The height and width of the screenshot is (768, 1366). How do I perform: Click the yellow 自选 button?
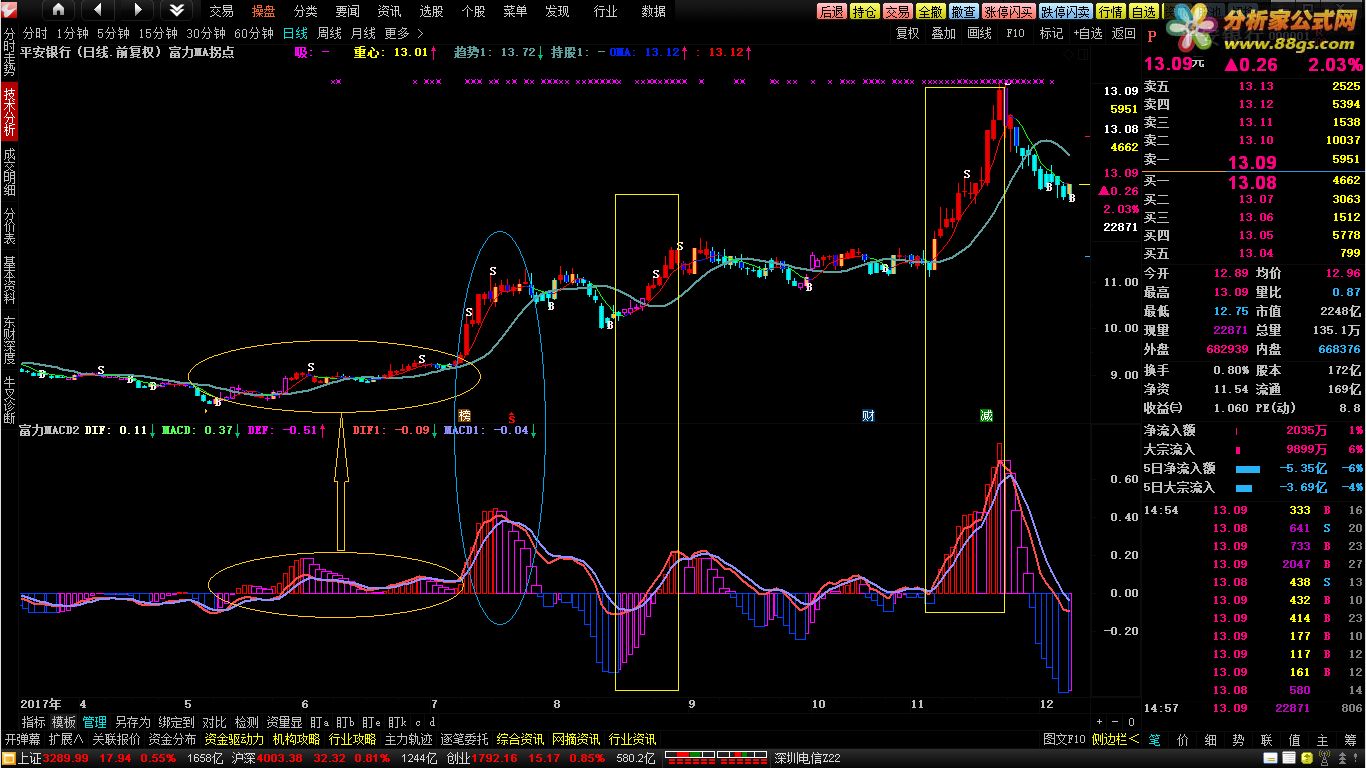pyautogui.click(x=1143, y=12)
